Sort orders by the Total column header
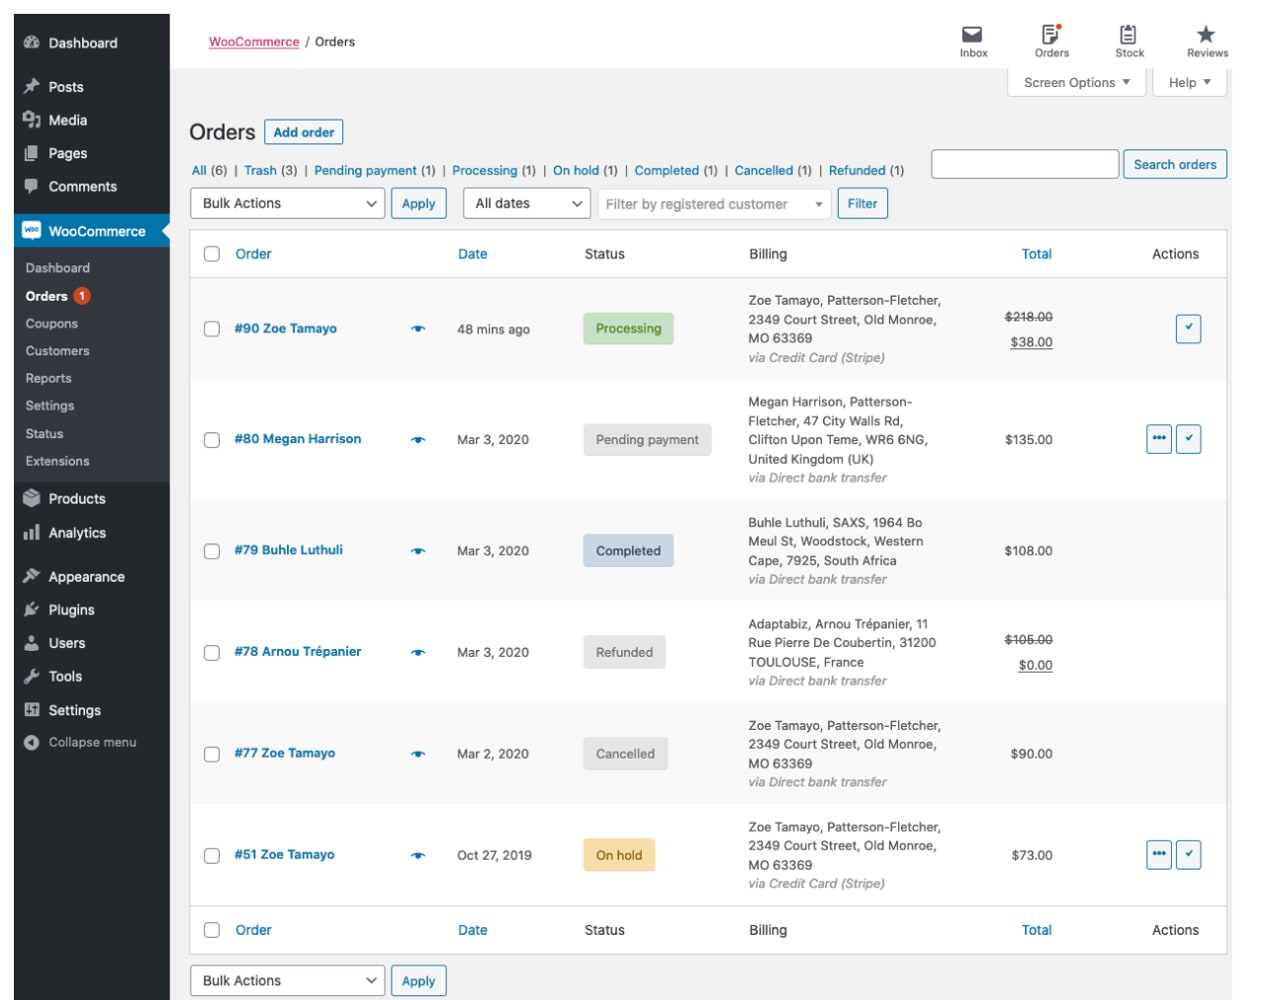1272x1000 pixels. 1036,254
